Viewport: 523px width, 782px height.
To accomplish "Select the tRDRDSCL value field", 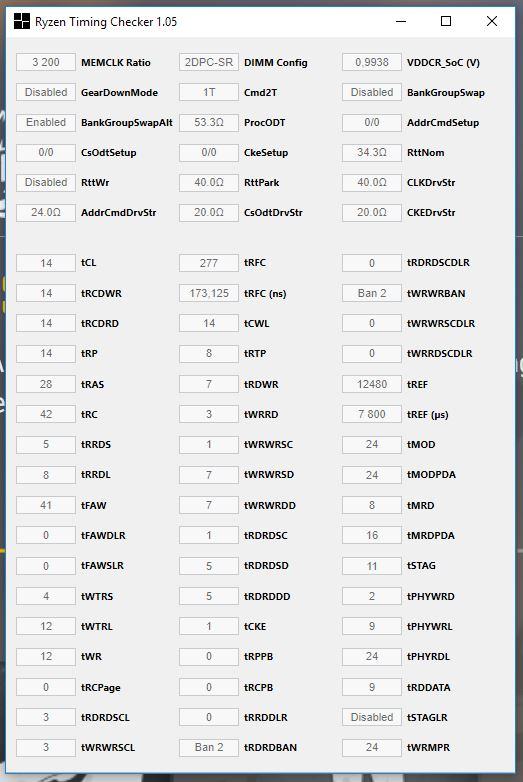I will (x=46, y=717).
